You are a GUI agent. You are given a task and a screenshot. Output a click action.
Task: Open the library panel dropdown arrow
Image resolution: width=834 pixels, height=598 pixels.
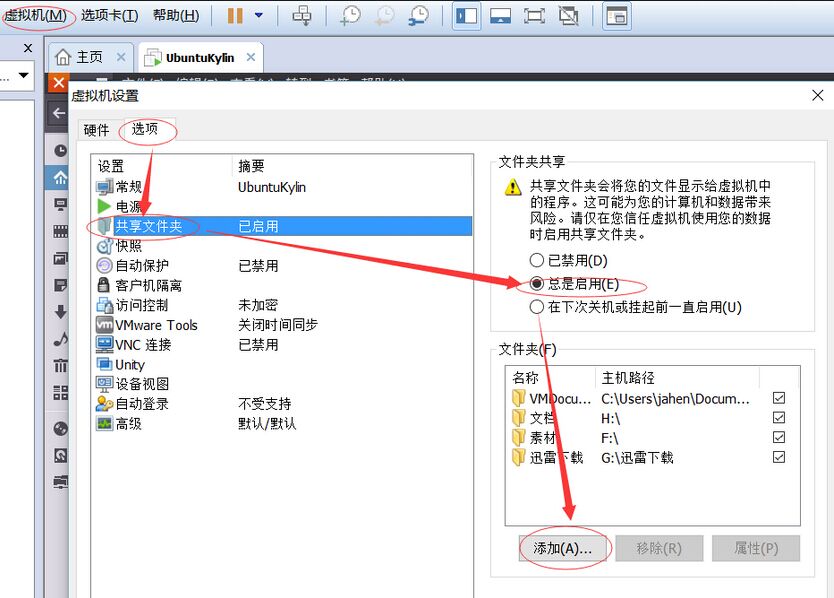[x=23, y=75]
